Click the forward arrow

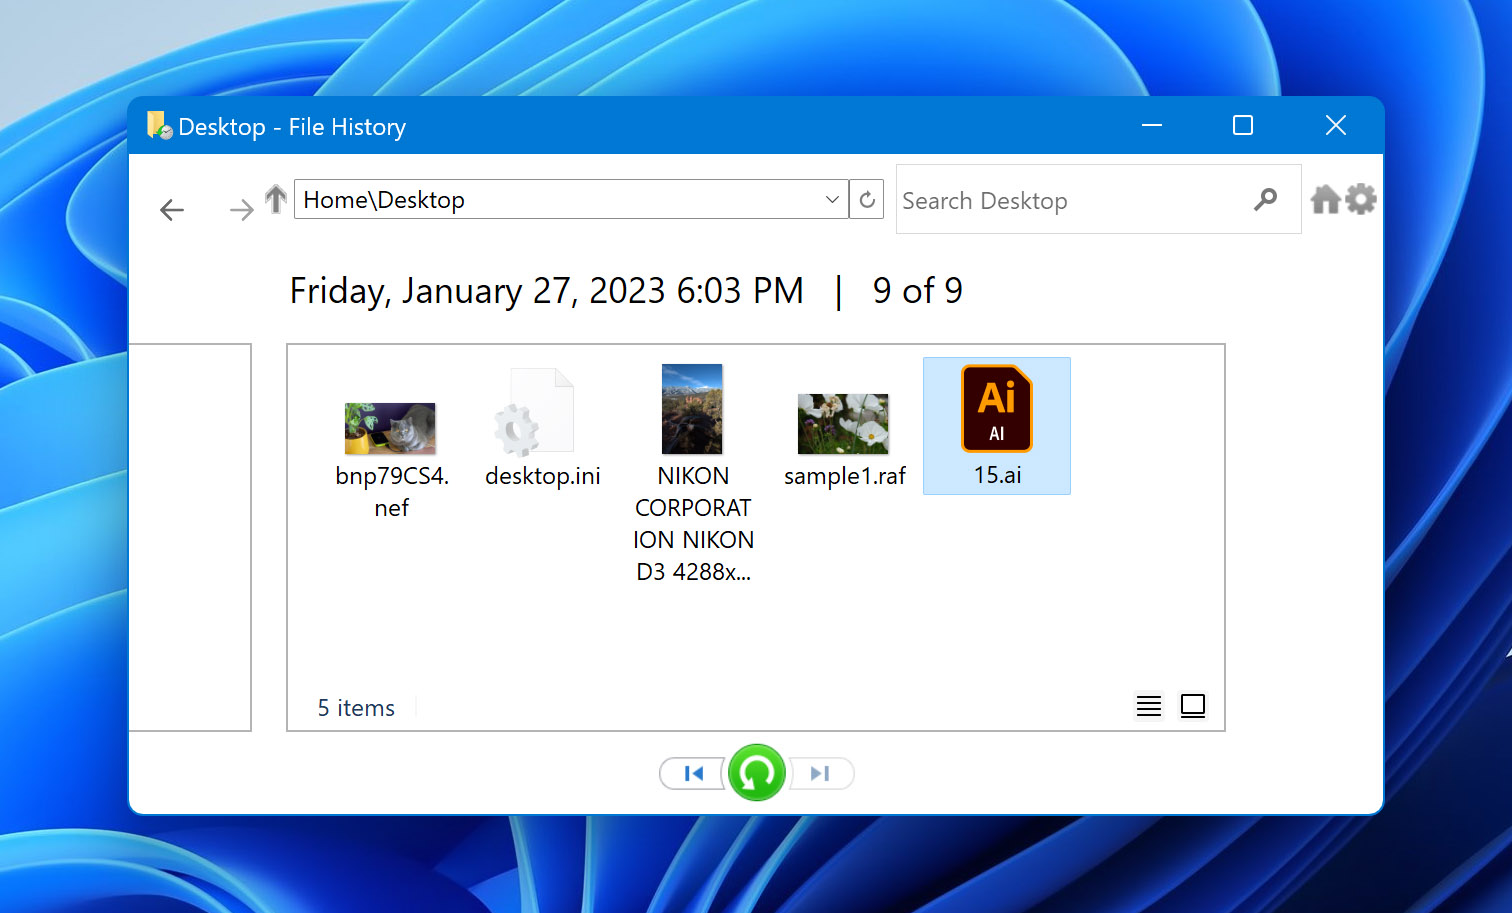241,209
